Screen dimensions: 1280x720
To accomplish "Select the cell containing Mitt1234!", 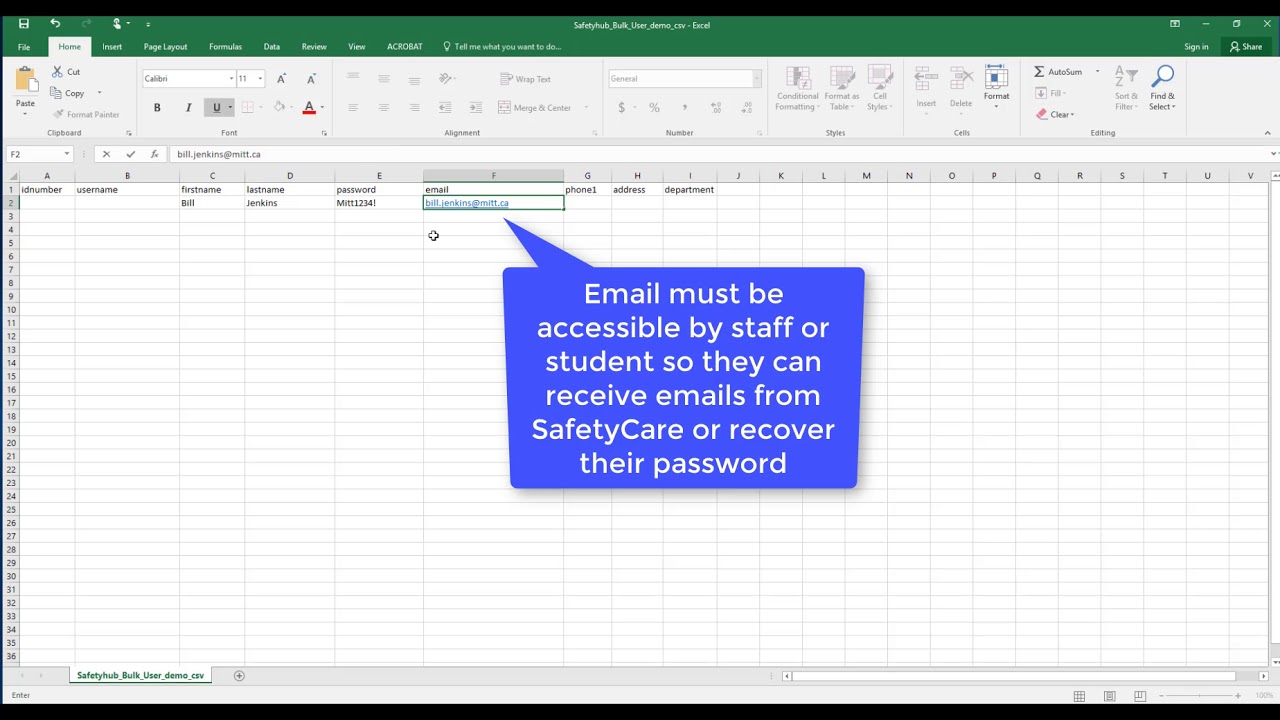I will tap(378, 203).
